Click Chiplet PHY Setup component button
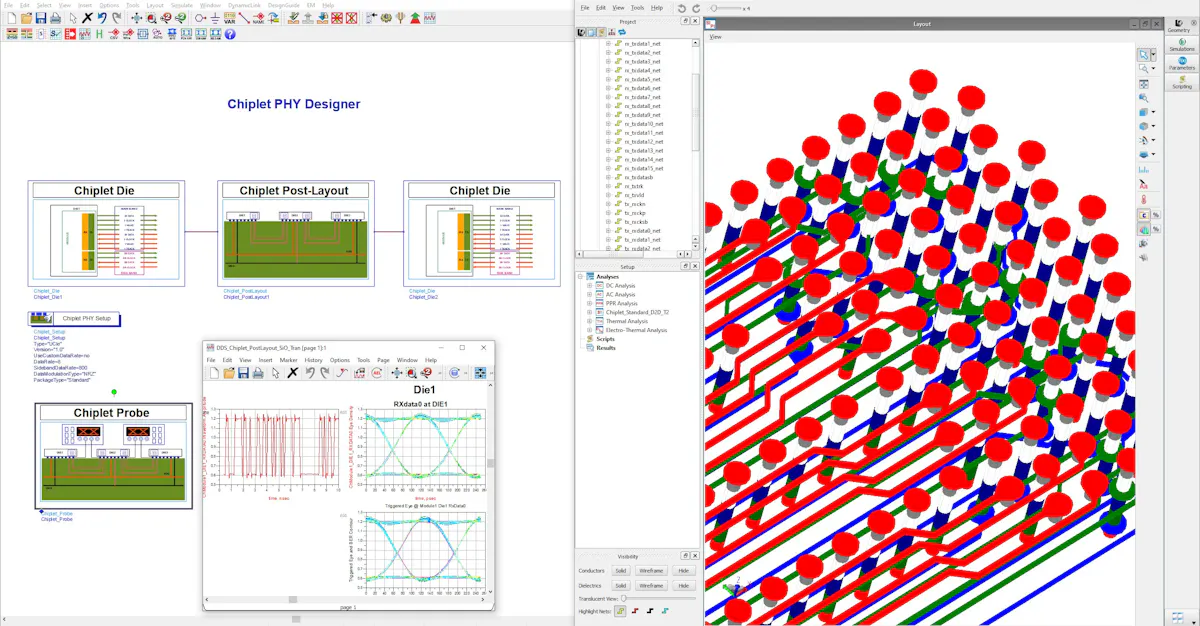This screenshot has width=1200, height=626. (x=75, y=318)
